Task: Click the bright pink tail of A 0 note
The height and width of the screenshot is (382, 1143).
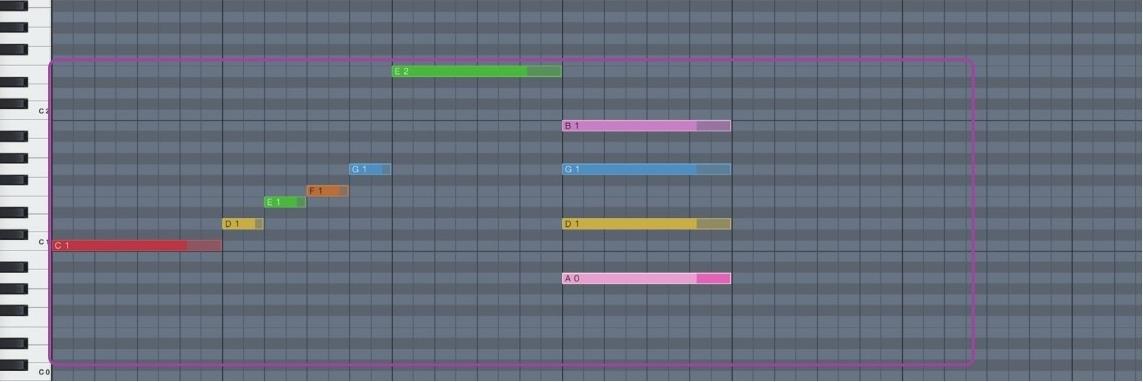Action: [714, 278]
